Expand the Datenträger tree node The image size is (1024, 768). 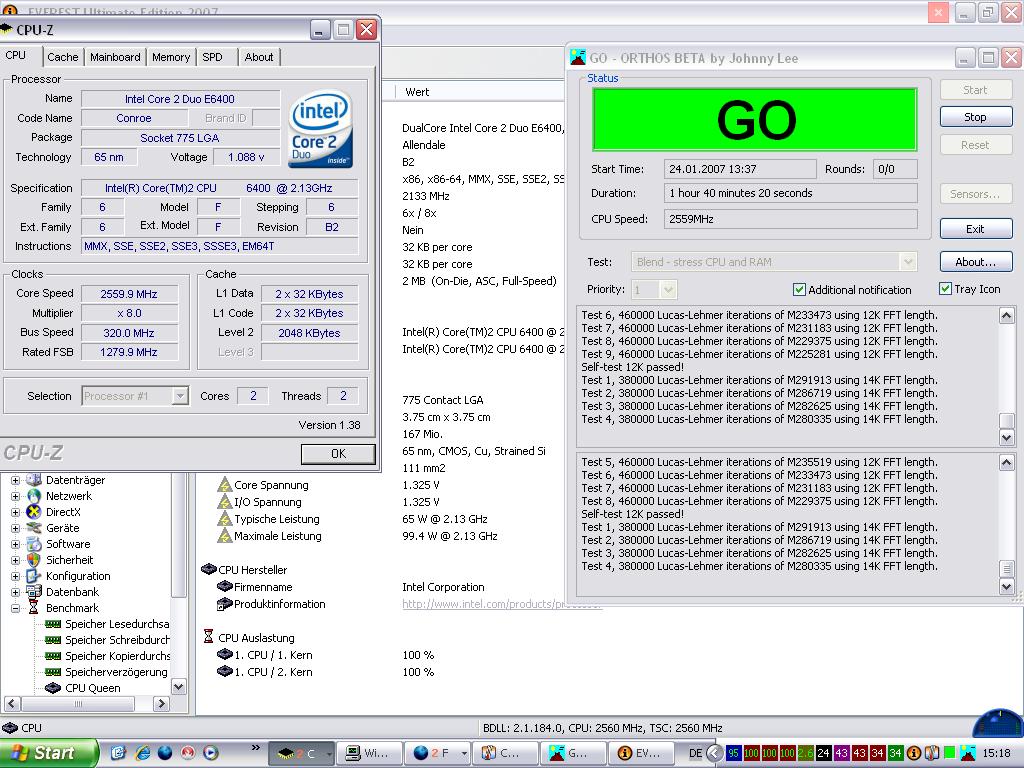[15, 480]
